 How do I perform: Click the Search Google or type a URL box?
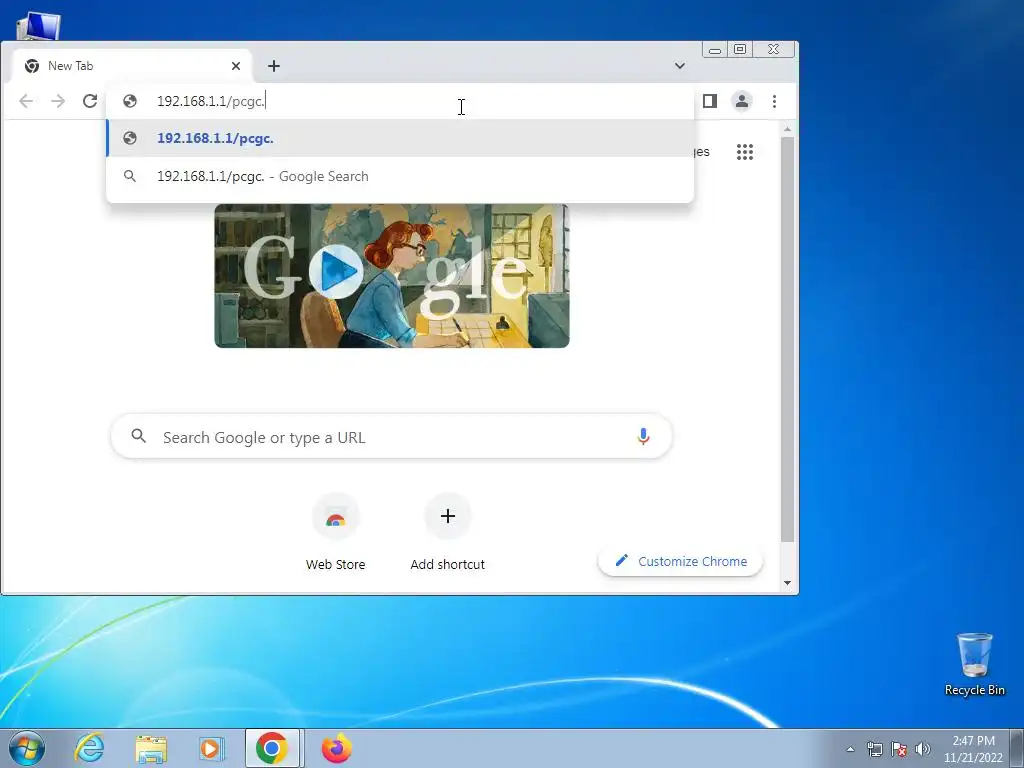392,437
